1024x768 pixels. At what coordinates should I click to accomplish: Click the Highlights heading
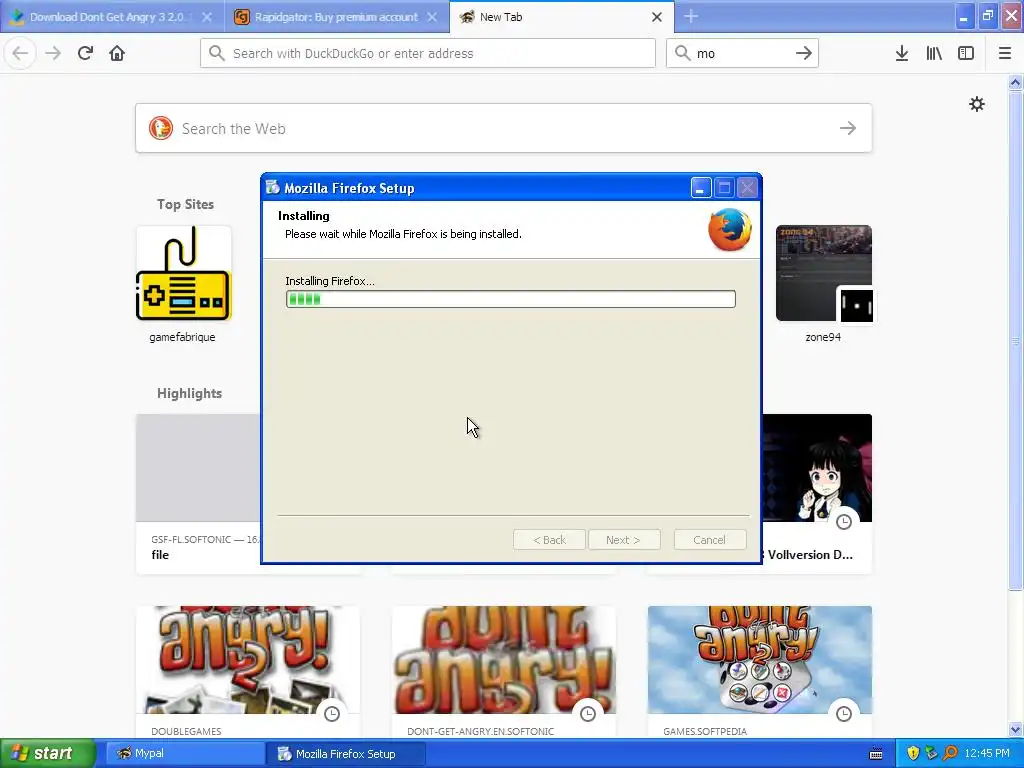189,393
